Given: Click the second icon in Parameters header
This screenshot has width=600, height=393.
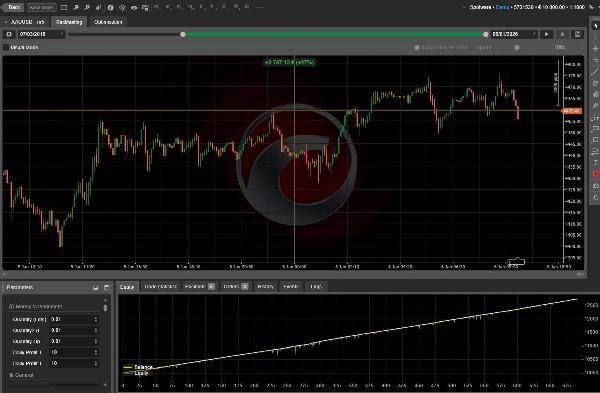Looking at the screenshot, I should click(x=107, y=287).
